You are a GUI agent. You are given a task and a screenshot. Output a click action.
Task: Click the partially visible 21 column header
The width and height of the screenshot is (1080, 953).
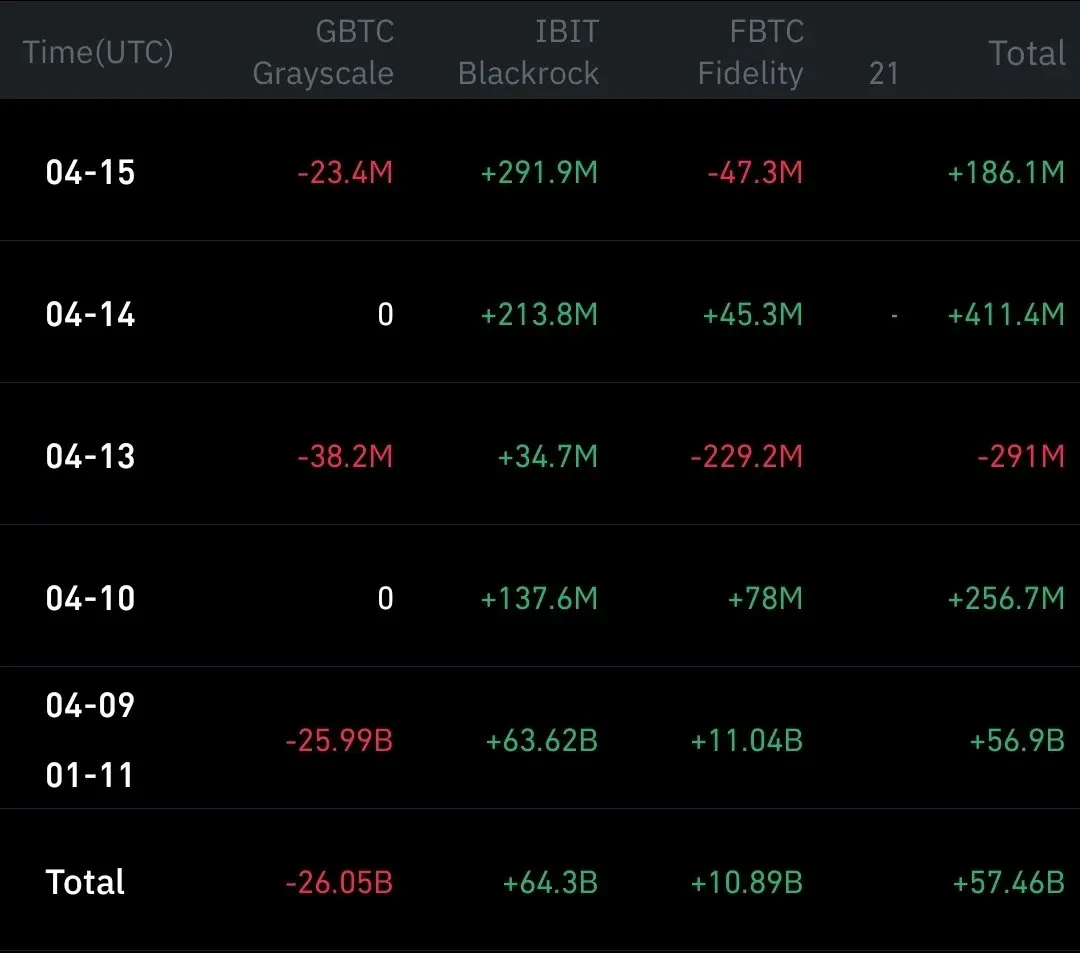pos(884,73)
